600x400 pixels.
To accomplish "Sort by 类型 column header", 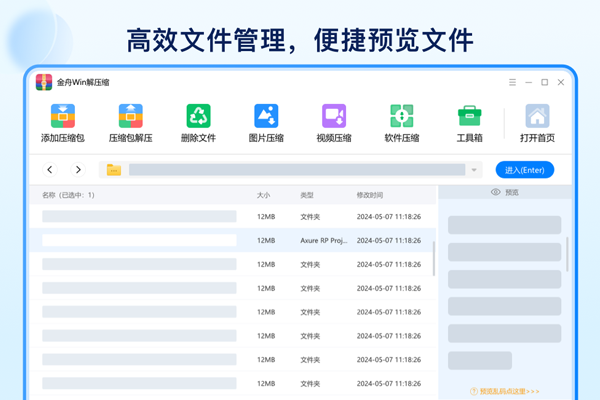I will [x=307, y=195].
